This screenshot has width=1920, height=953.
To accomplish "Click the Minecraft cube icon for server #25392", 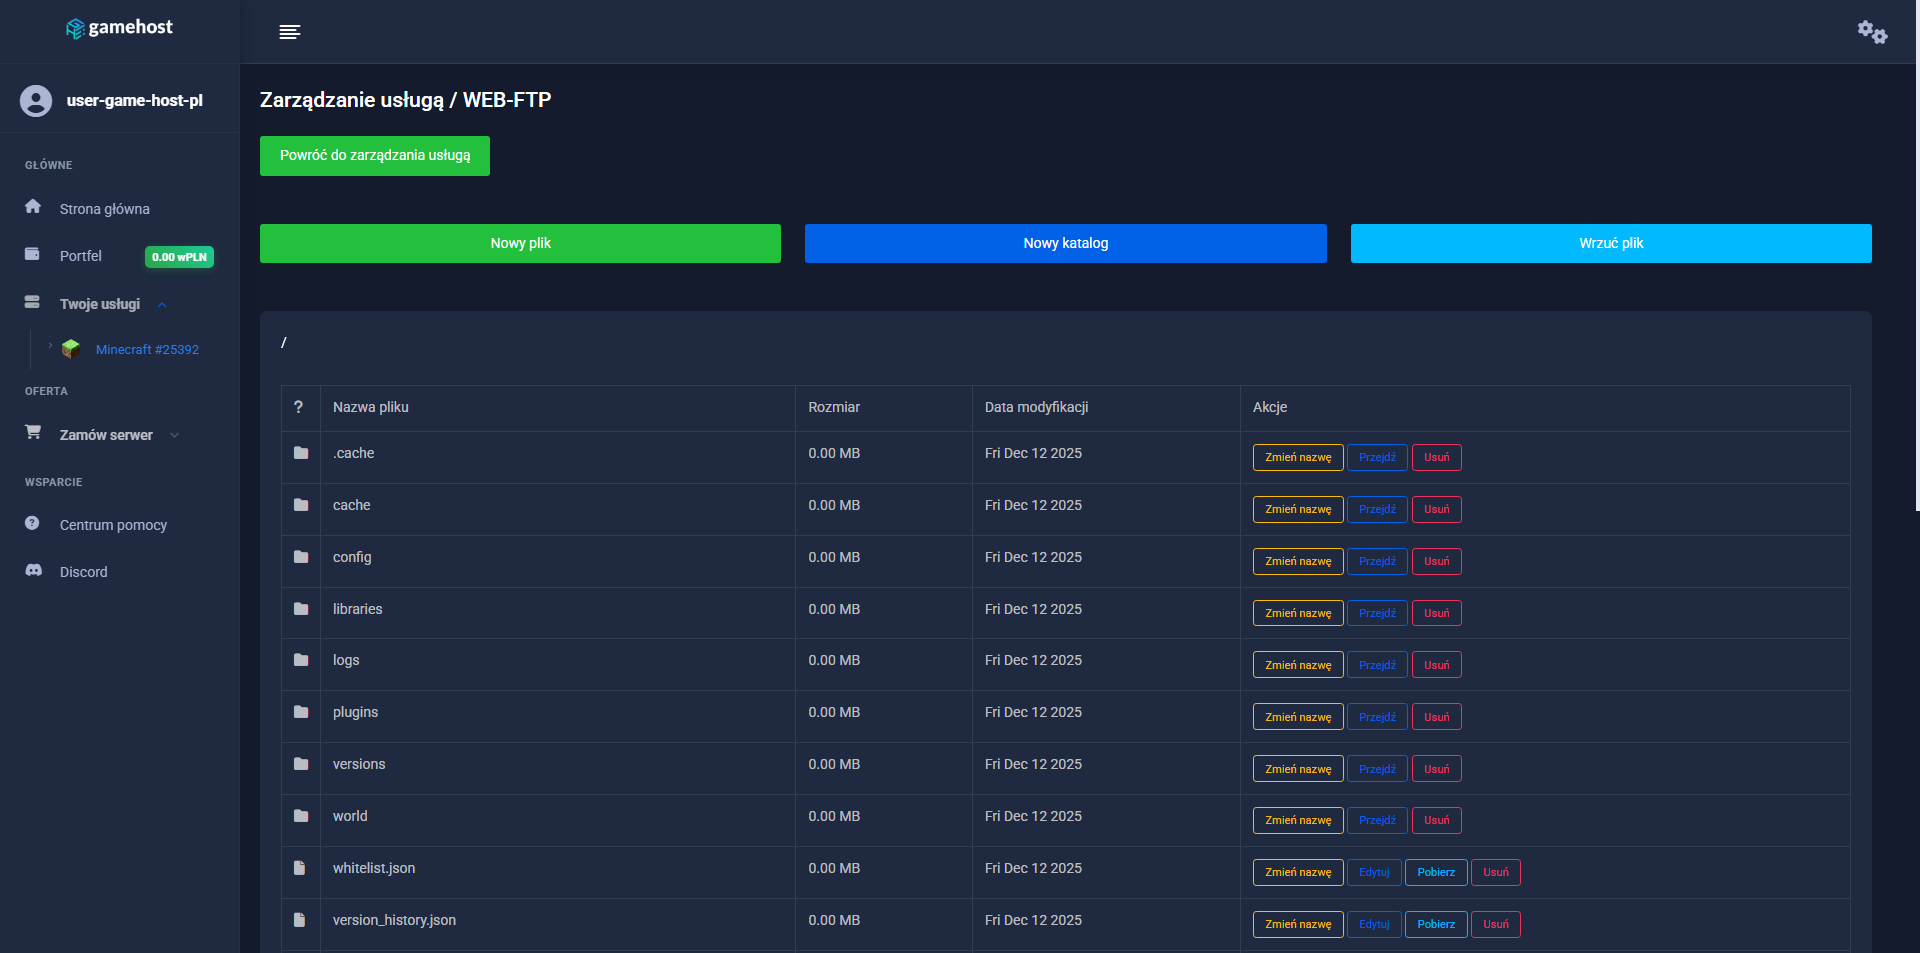I will click(71, 348).
